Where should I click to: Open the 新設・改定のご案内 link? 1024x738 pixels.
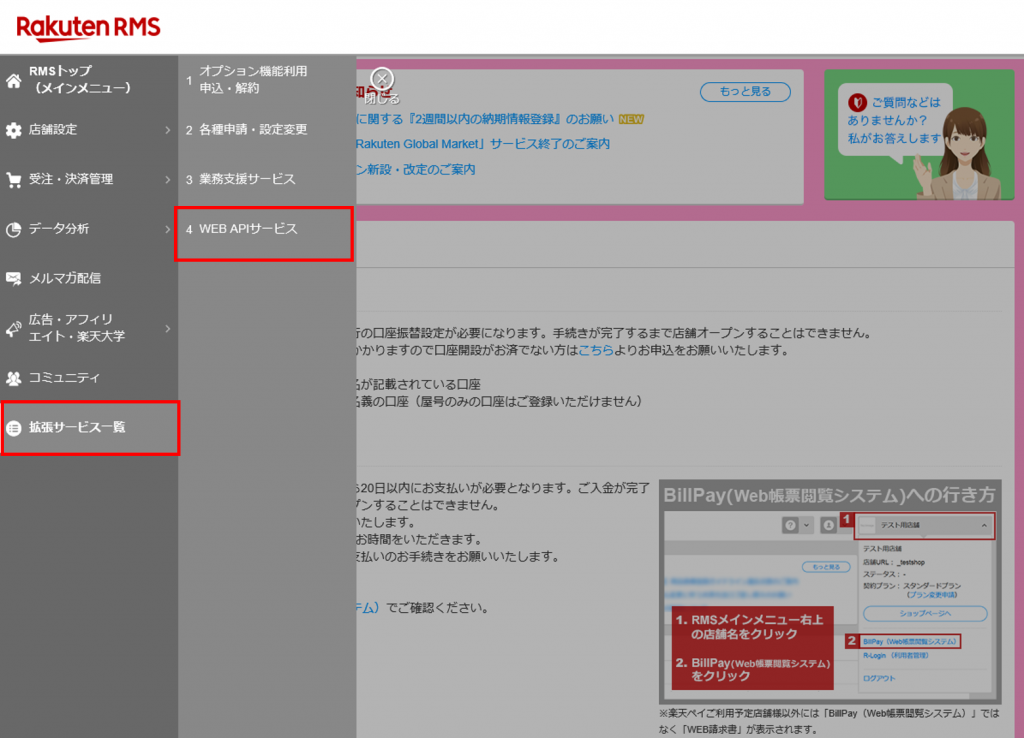[x=415, y=170]
